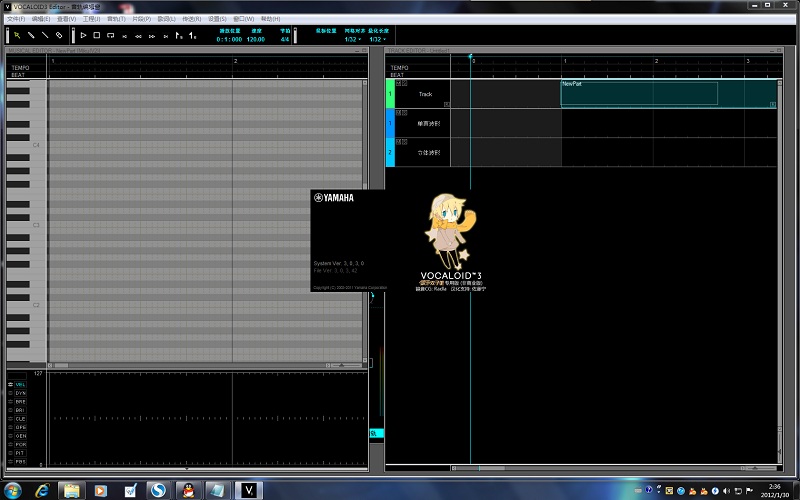Open QQ penguin from the taskbar
This screenshot has width=800, height=500.
[x=186, y=490]
